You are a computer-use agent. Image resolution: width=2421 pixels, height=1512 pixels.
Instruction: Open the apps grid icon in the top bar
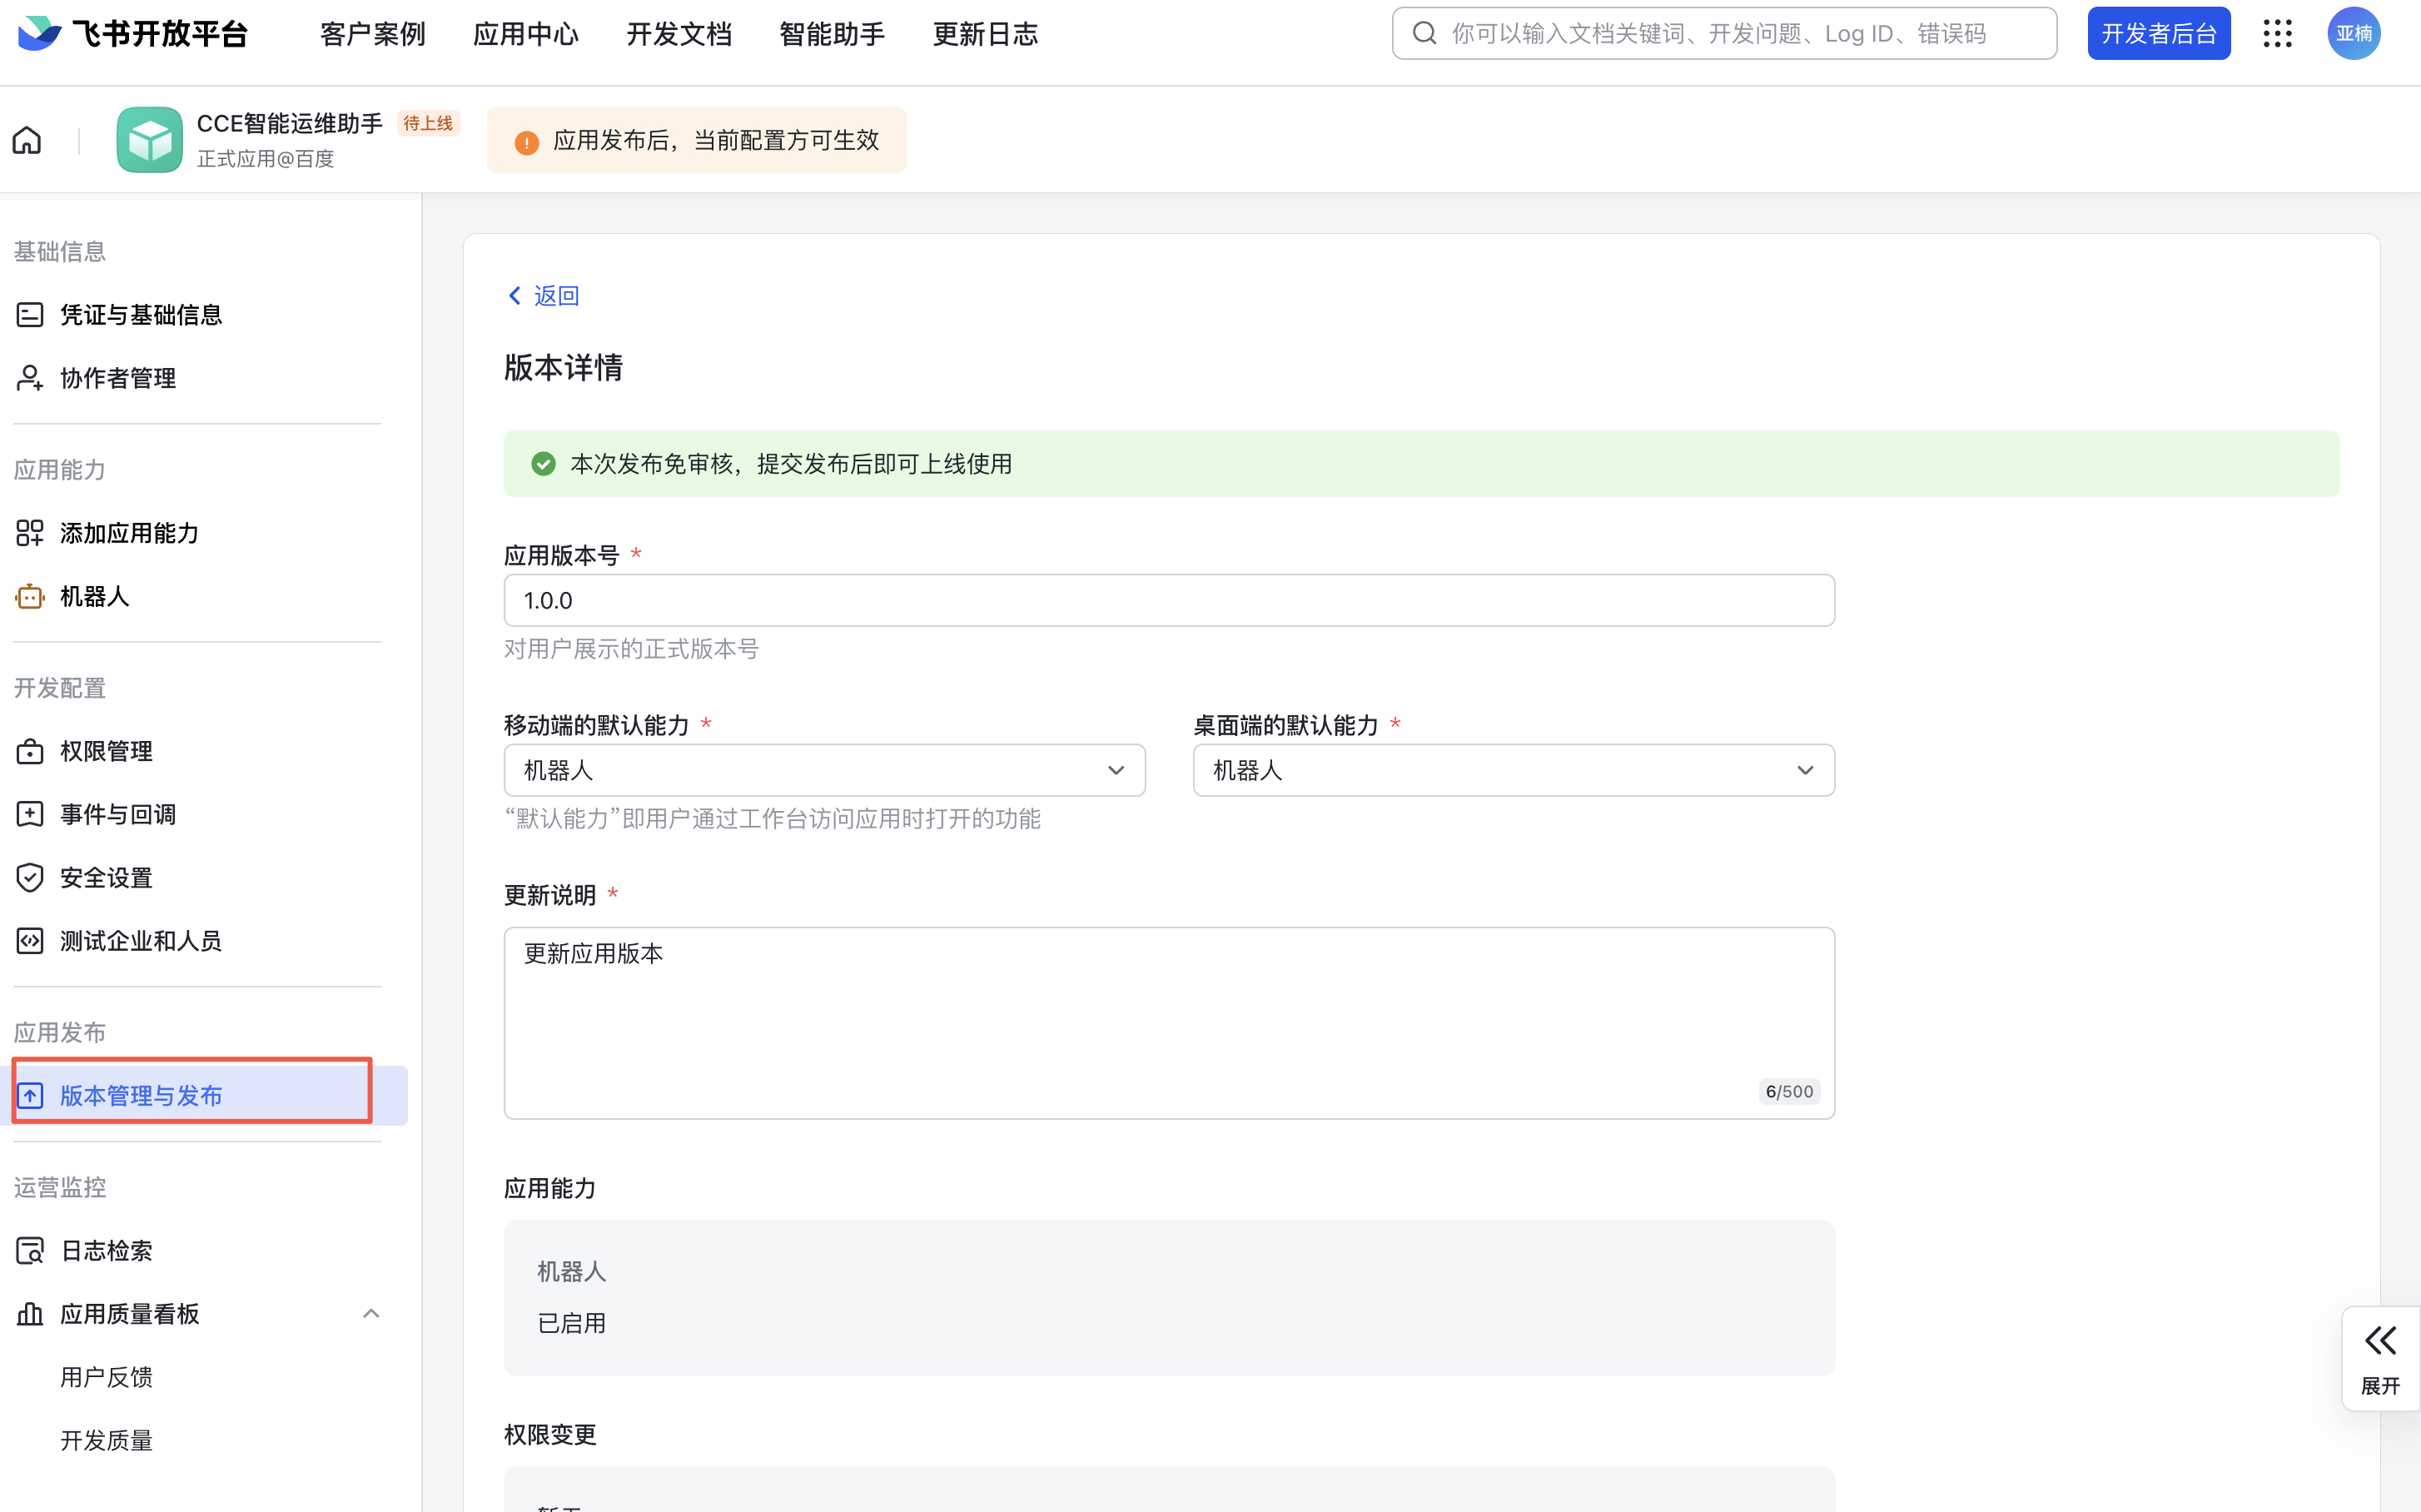point(2277,34)
